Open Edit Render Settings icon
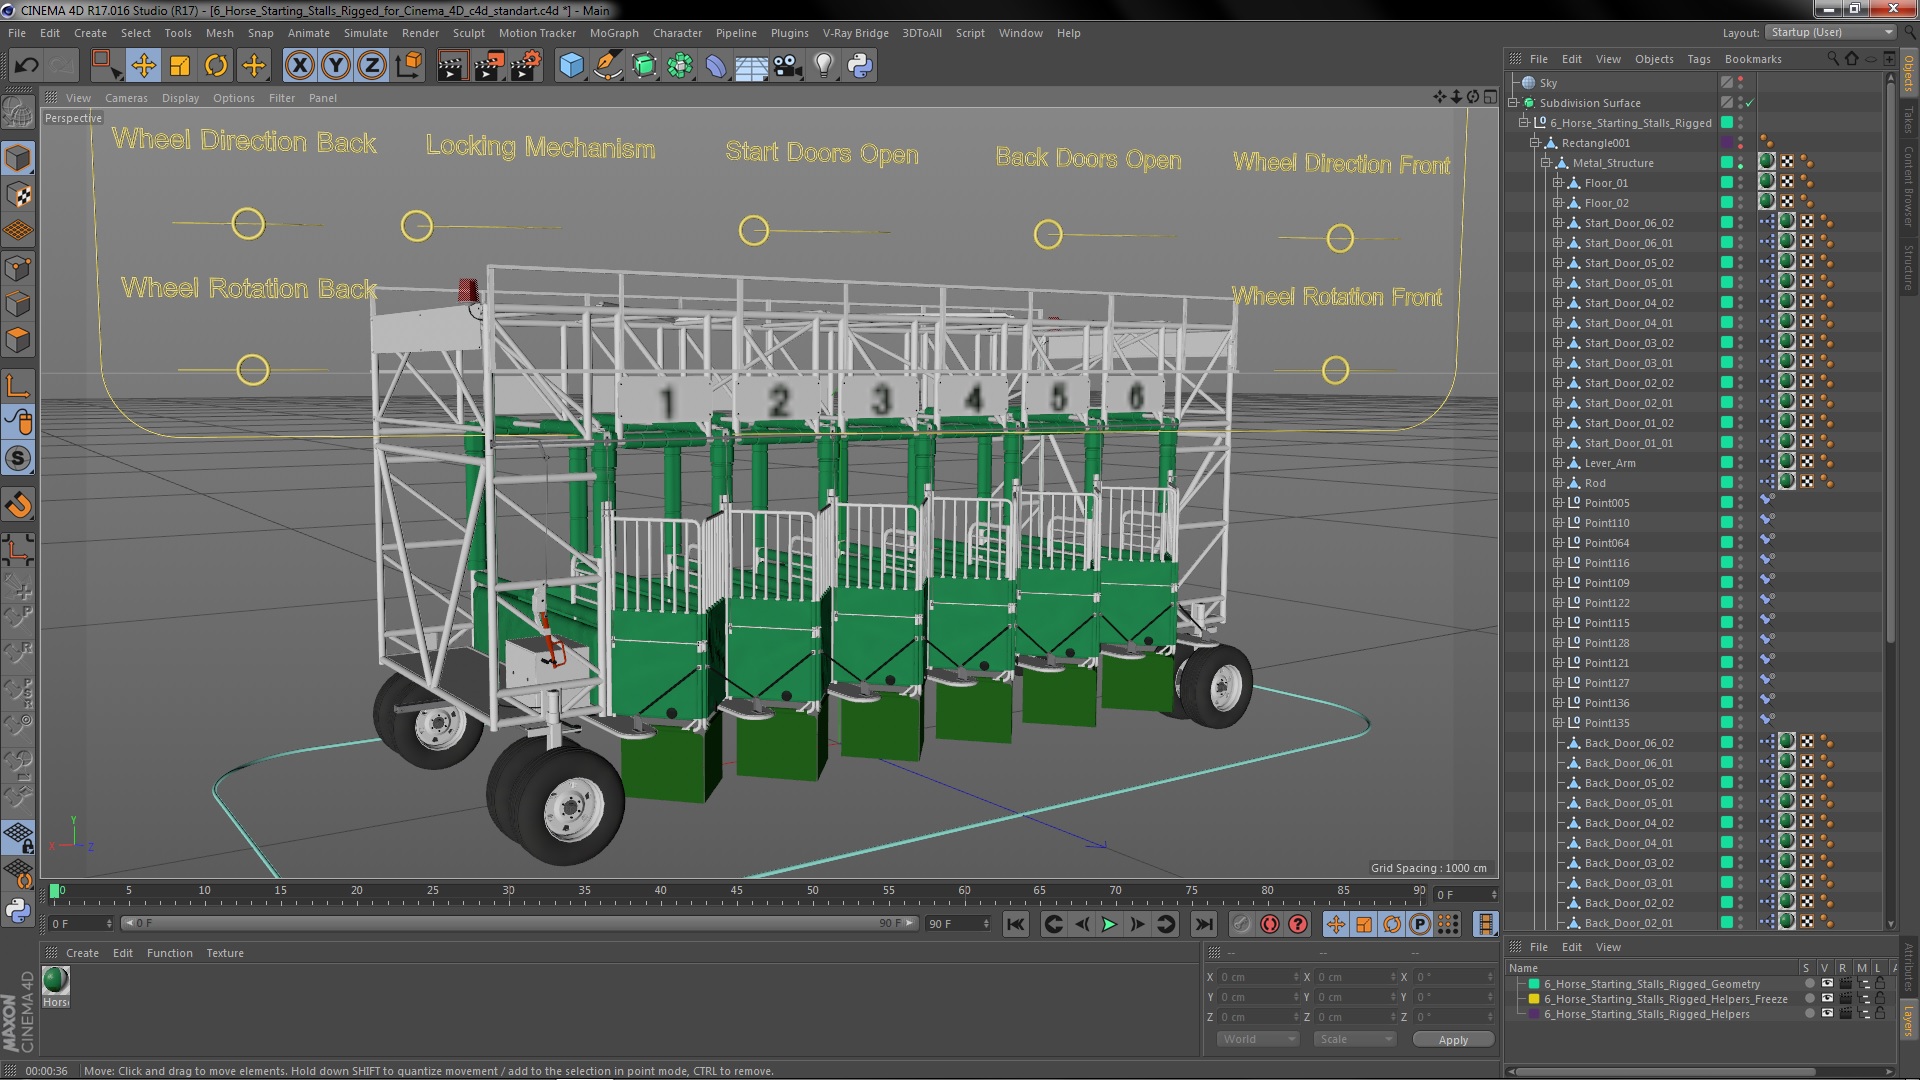Image resolution: width=1920 pixels, height=1080 pixels. pos(525,66)
